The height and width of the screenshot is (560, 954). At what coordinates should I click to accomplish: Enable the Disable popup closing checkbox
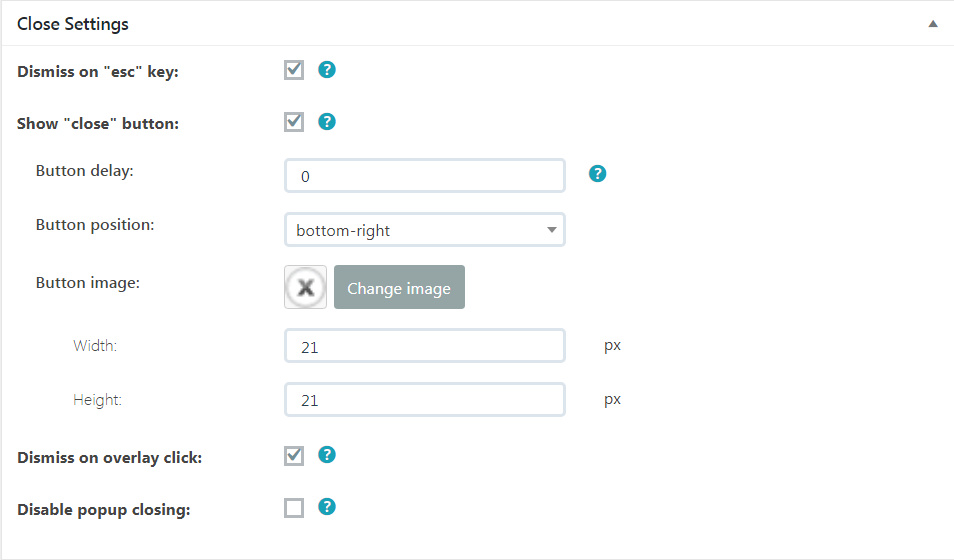tap(294, 508)
